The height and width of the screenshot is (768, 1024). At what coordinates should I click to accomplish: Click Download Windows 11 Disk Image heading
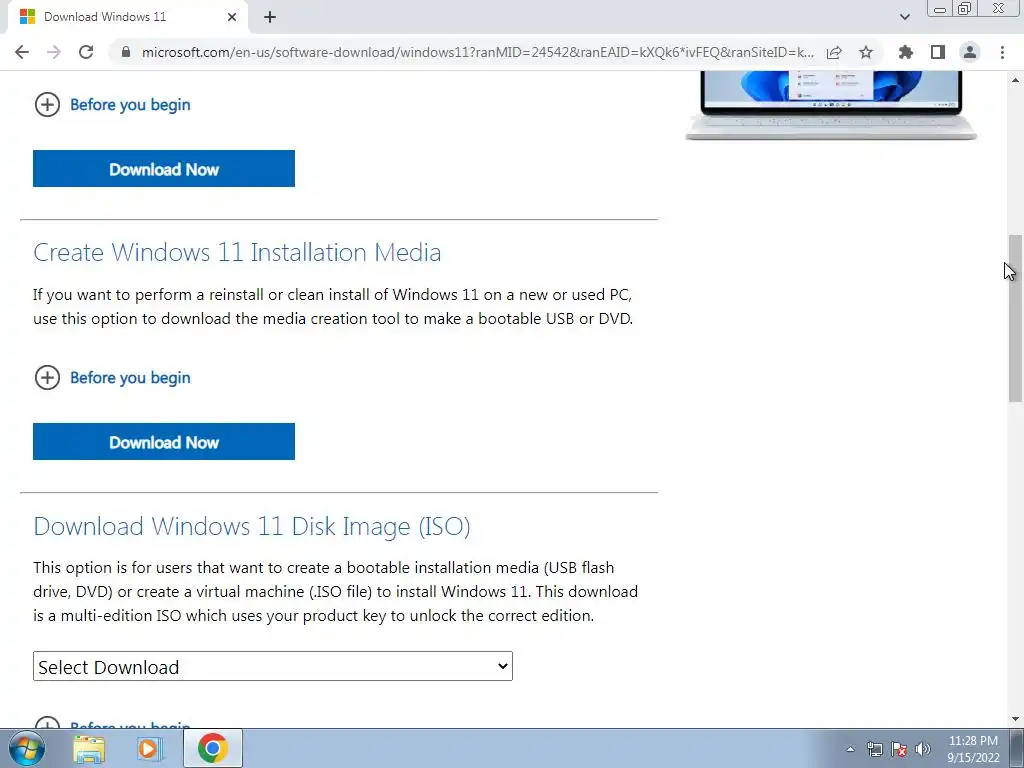[251, 526]
